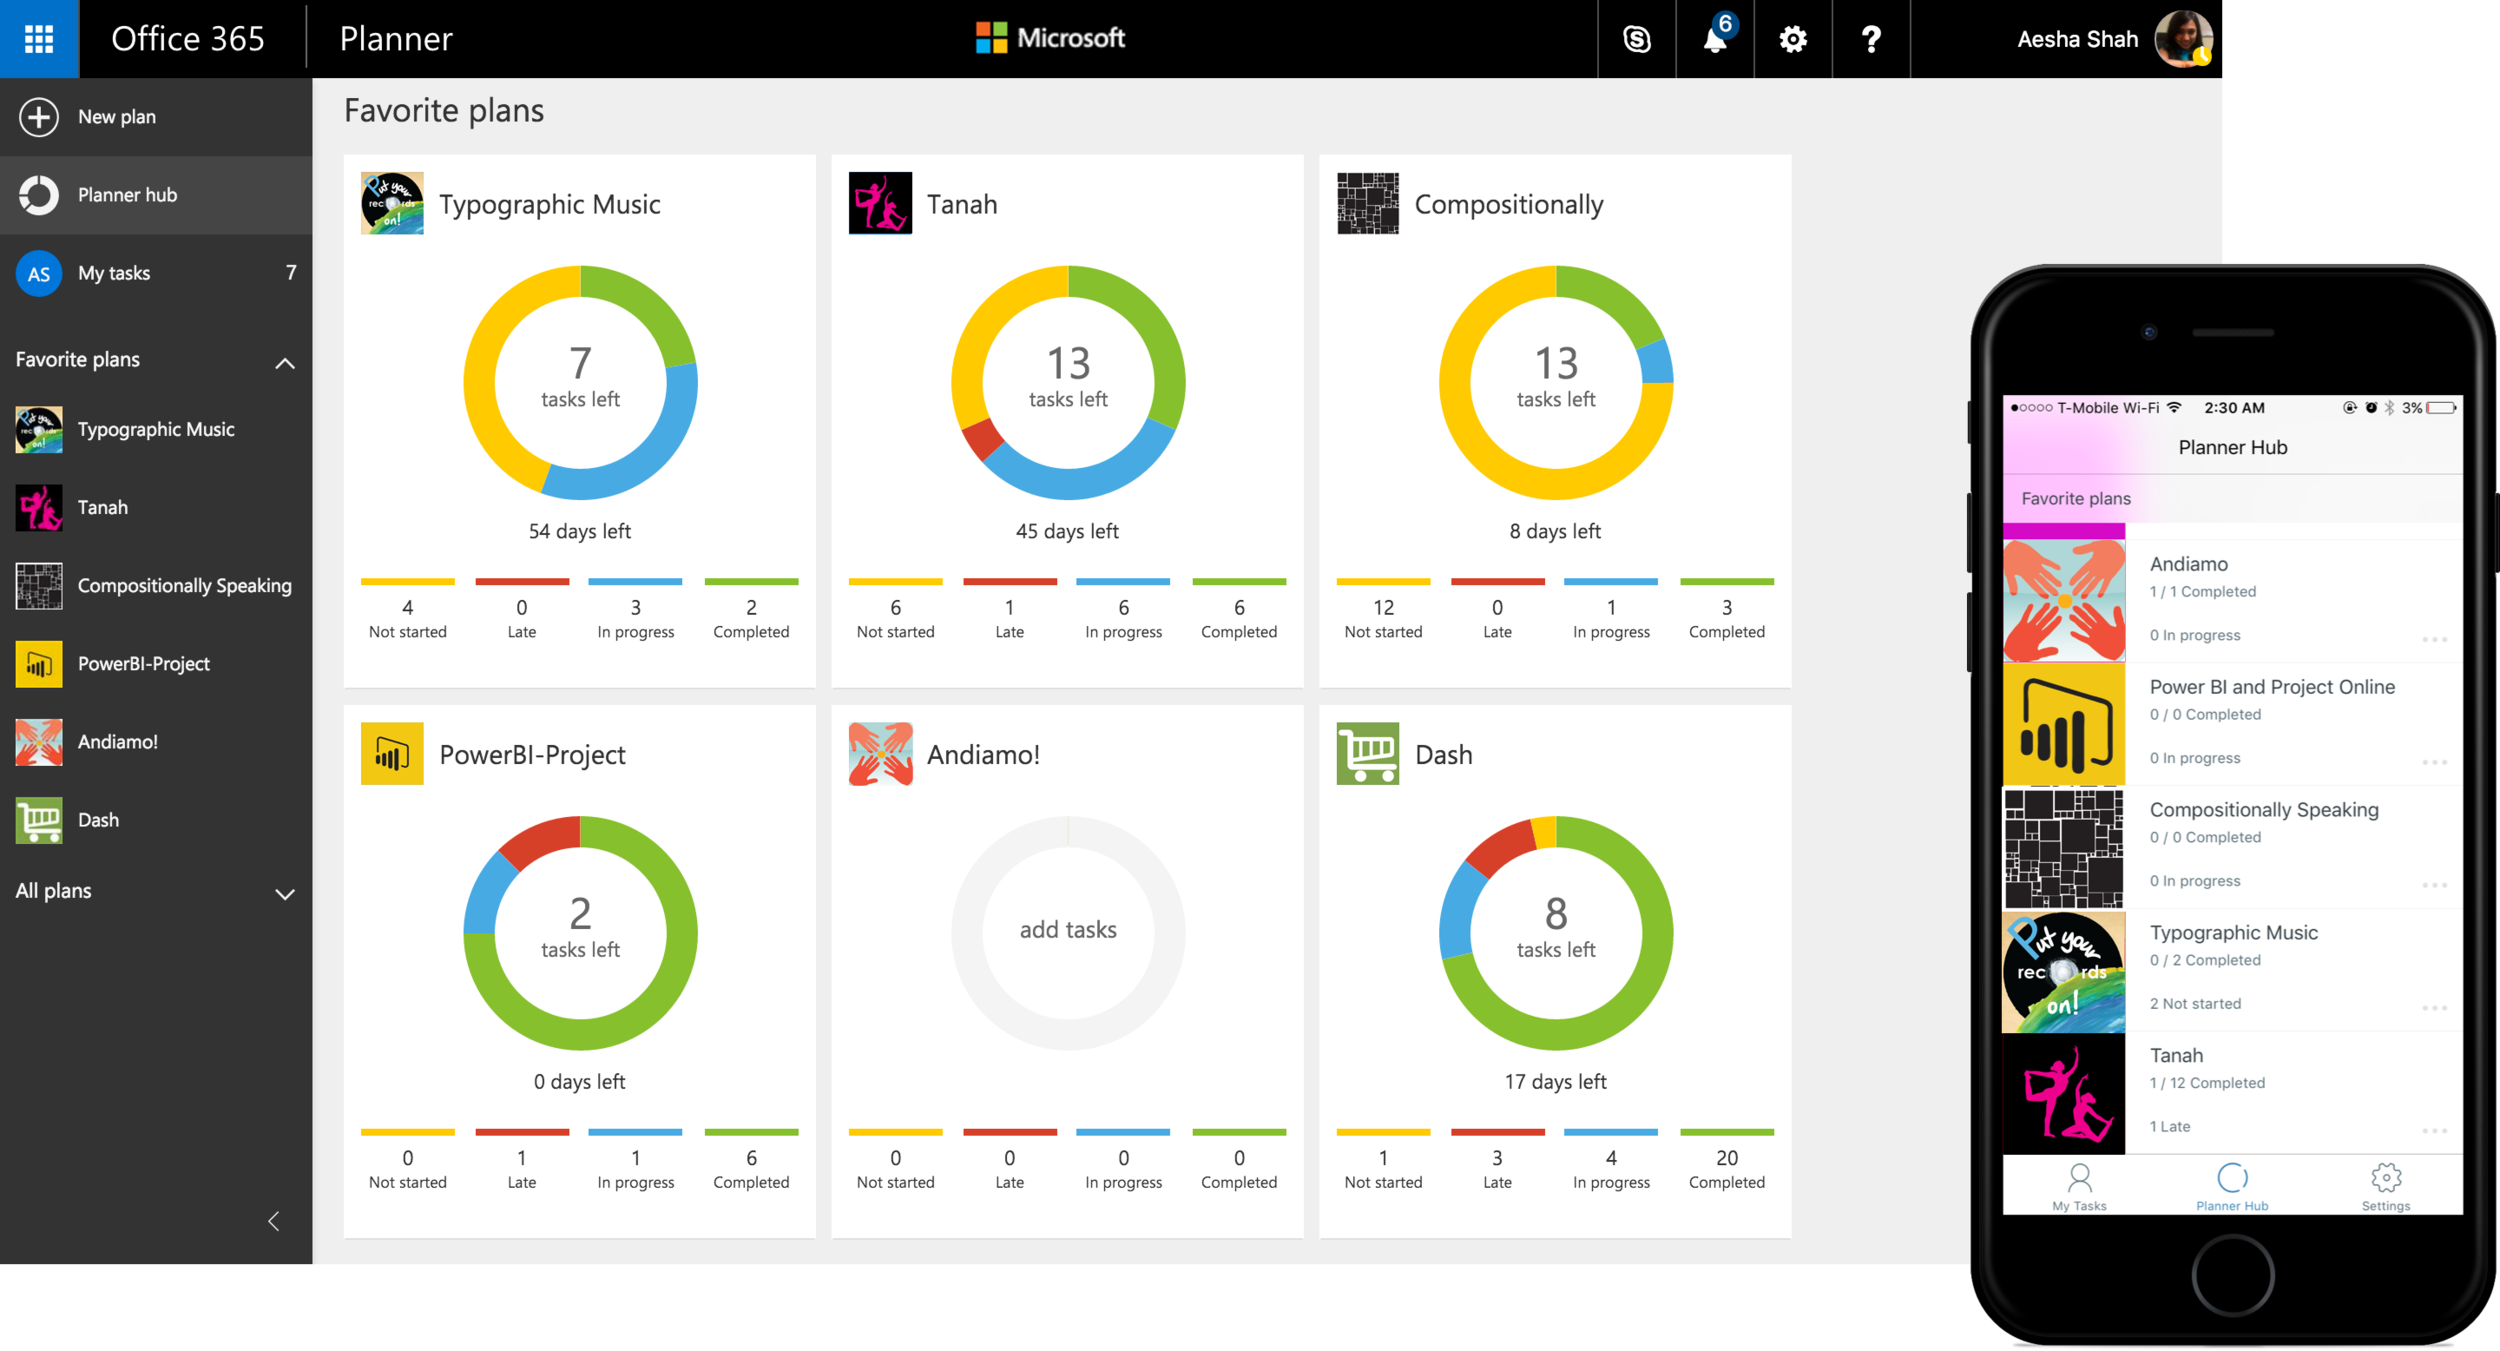Open notifications bell with 6 badge
This screenshot has height=1351, width=2500.
point(1715,39)
